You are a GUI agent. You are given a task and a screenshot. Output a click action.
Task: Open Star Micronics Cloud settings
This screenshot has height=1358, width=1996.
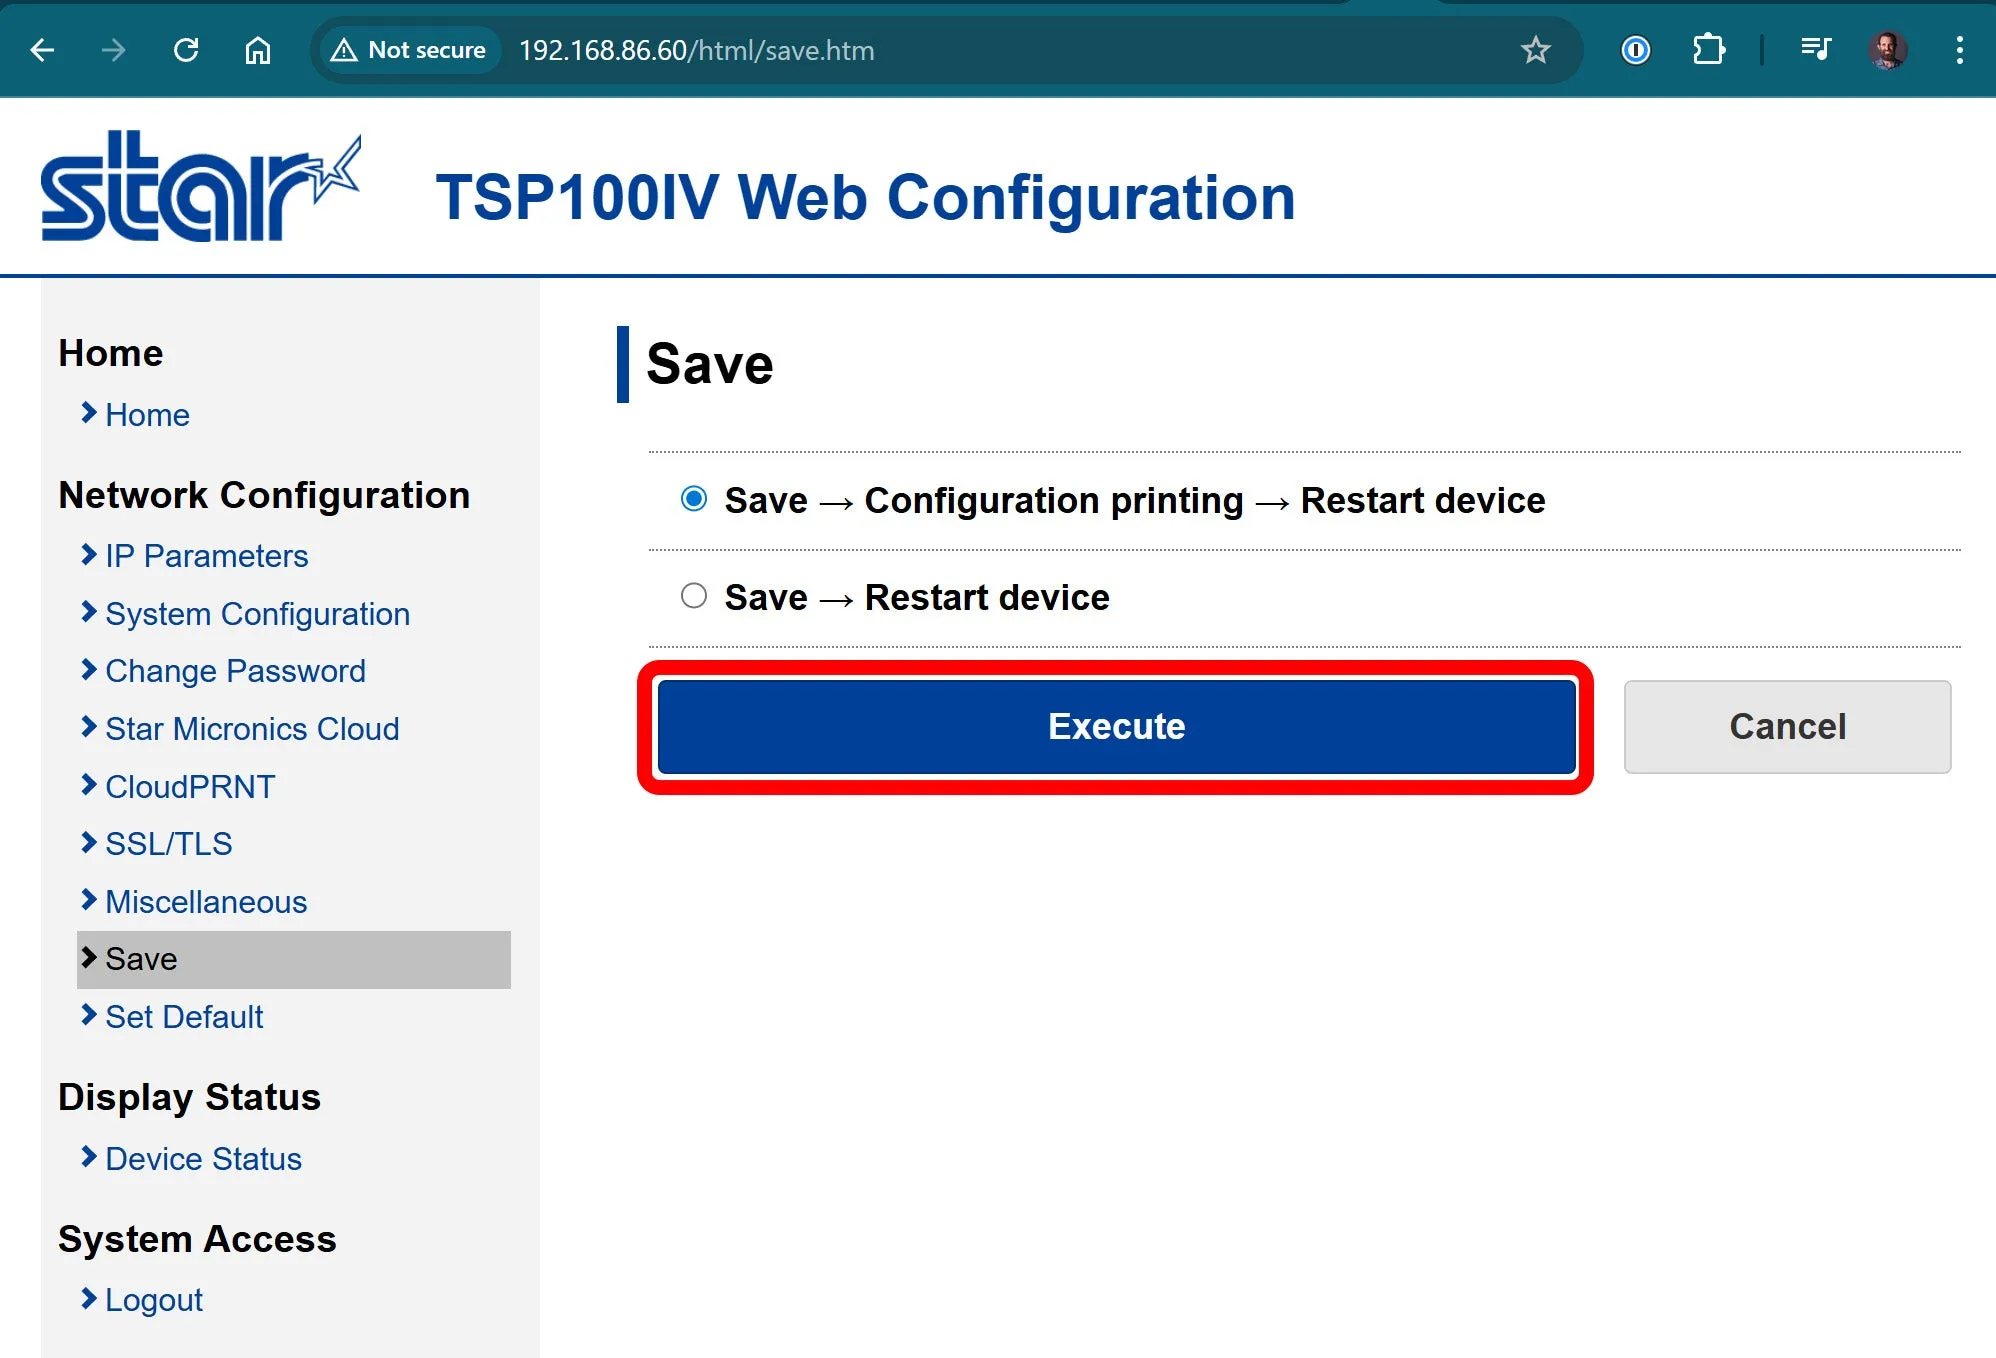[252, 729]
